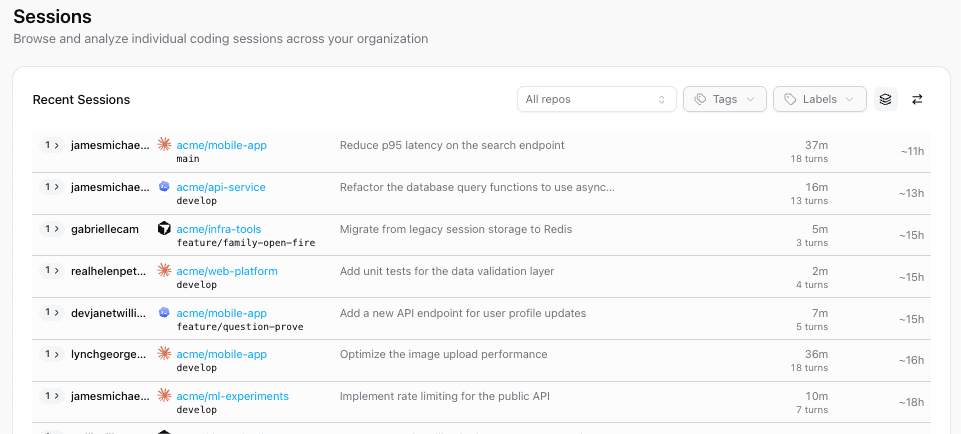
Task: Click the 37m duration value
Action: coord(816,145)
